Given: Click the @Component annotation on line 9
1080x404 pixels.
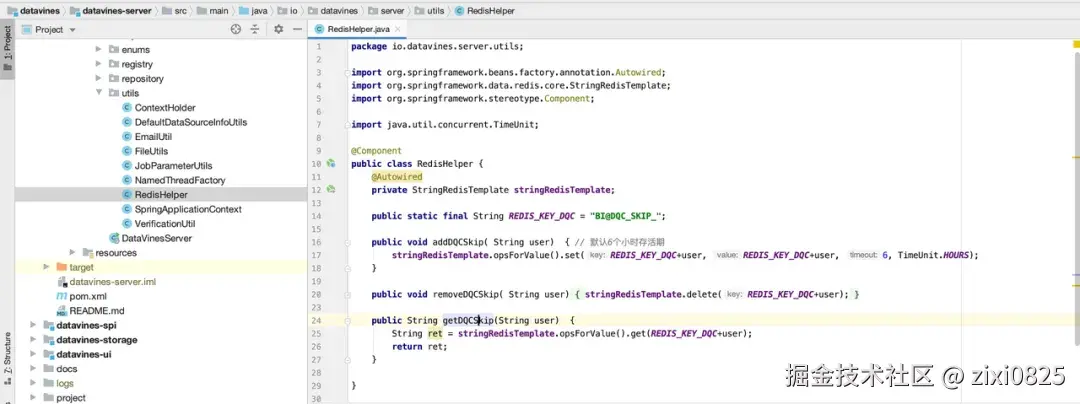Looking at the screenshot, I should [x=376, y=151].
